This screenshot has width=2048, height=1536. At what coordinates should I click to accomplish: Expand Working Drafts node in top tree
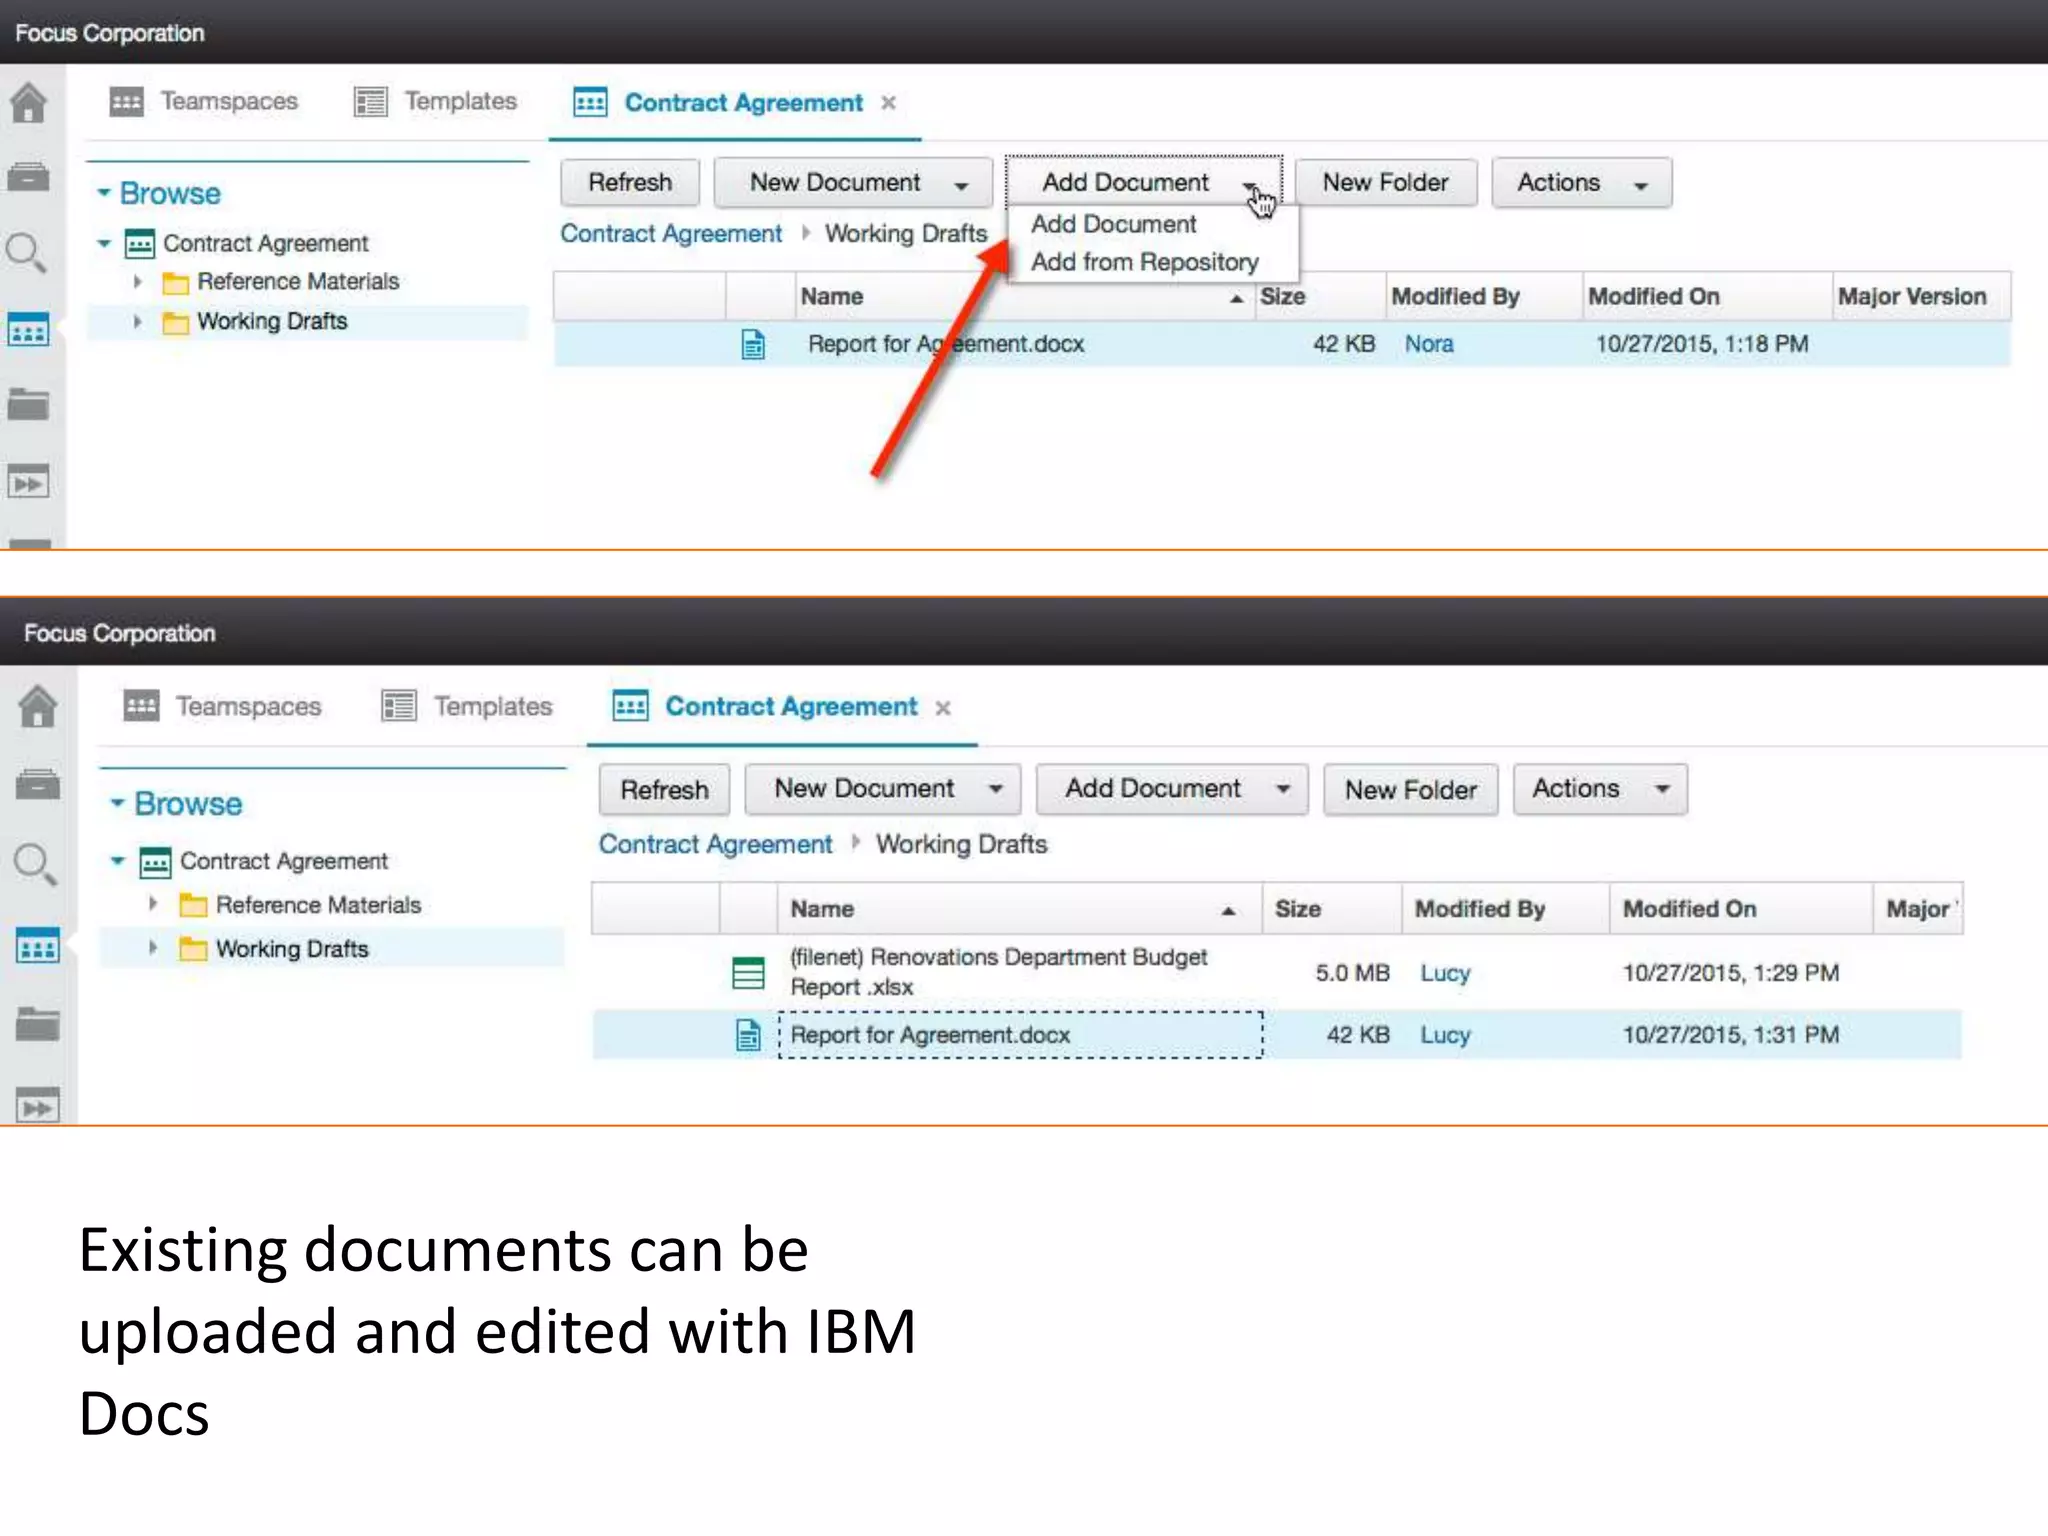coord(138,321)
